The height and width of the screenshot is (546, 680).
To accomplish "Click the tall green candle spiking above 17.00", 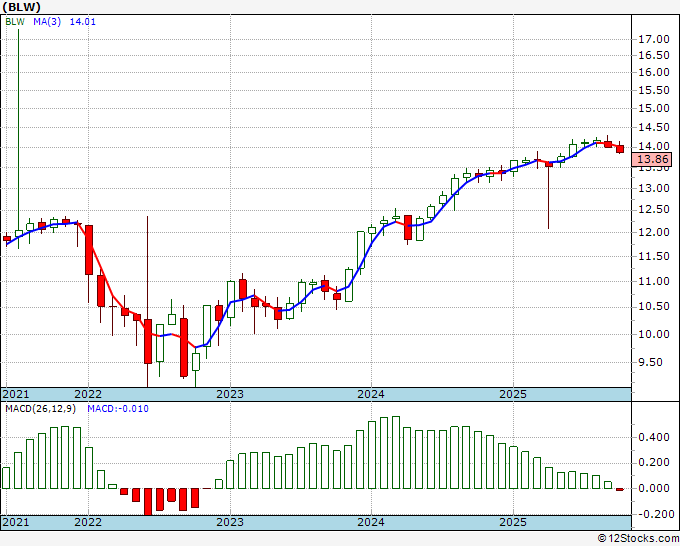I will tap(19, 139).
